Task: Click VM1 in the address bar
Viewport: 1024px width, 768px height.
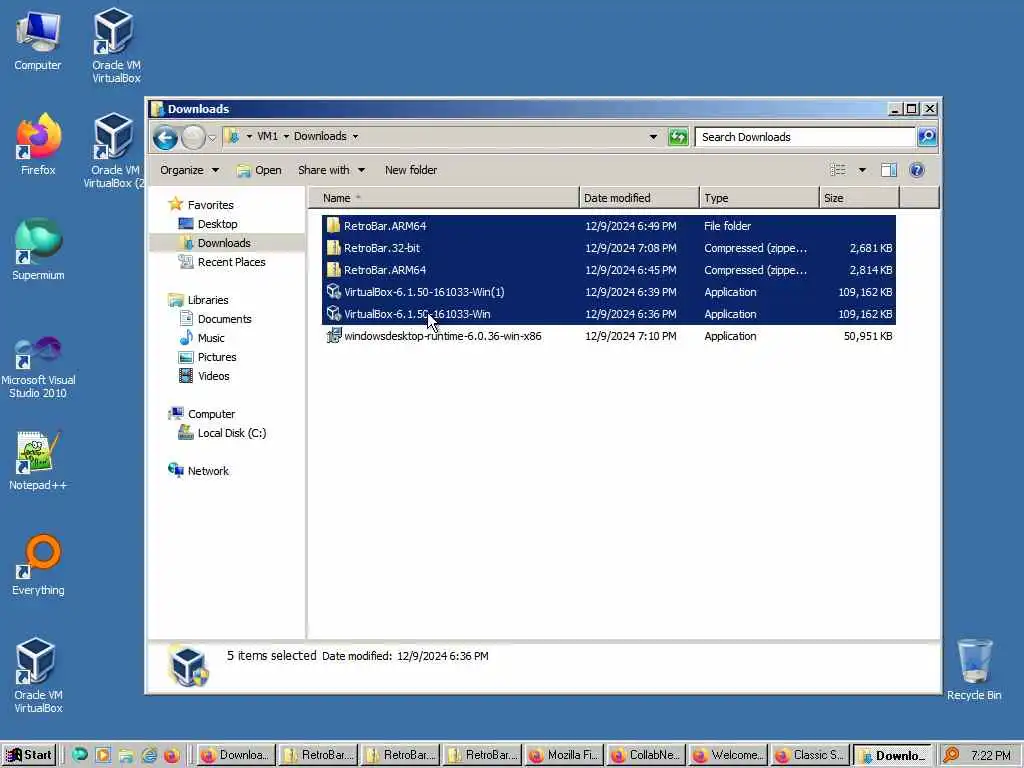Action: [x=267, y=136]
